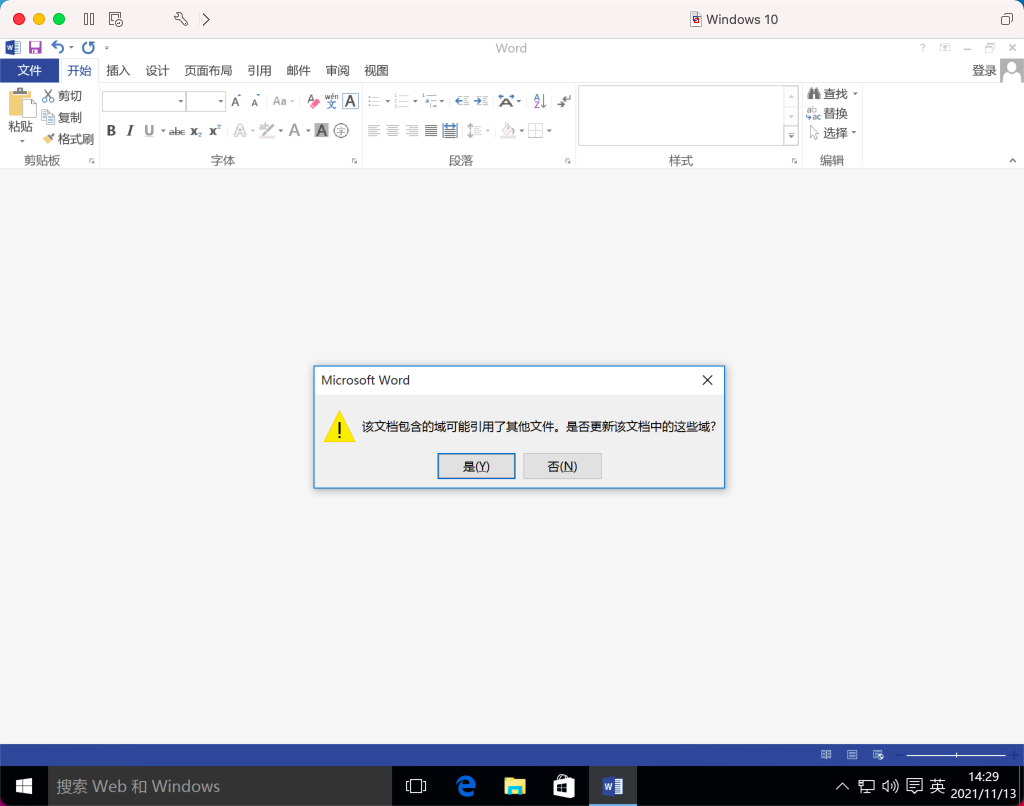The width and height of the screenshot is (1024, 806).
Task: Click the multilevel list icon
Action: [430, 101]
